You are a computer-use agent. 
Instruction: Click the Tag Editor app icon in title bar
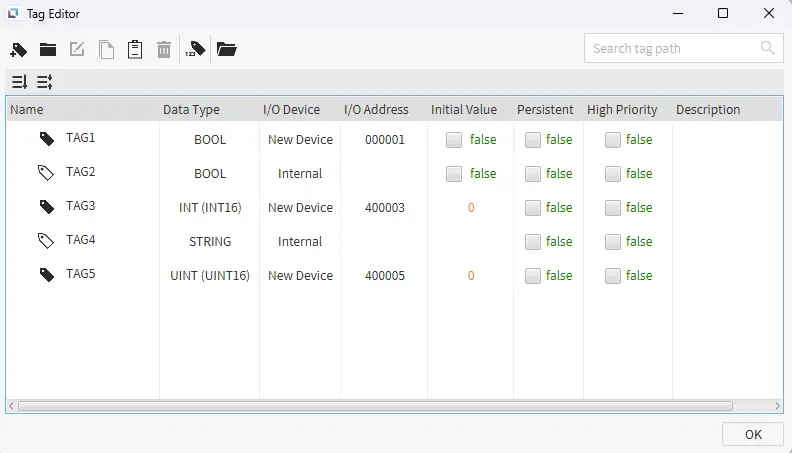(13, 14)
